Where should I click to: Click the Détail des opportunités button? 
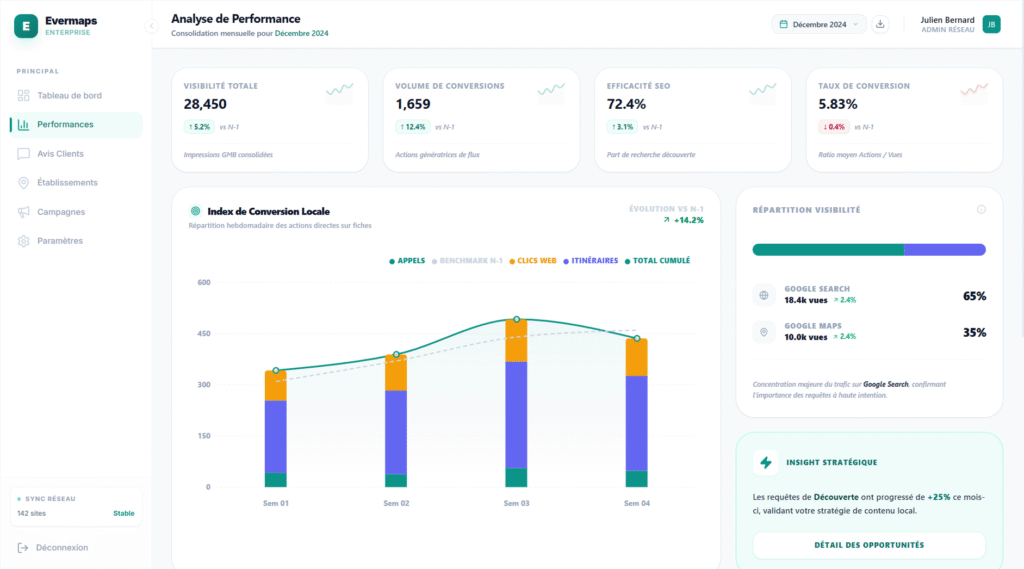click(868, 545)
